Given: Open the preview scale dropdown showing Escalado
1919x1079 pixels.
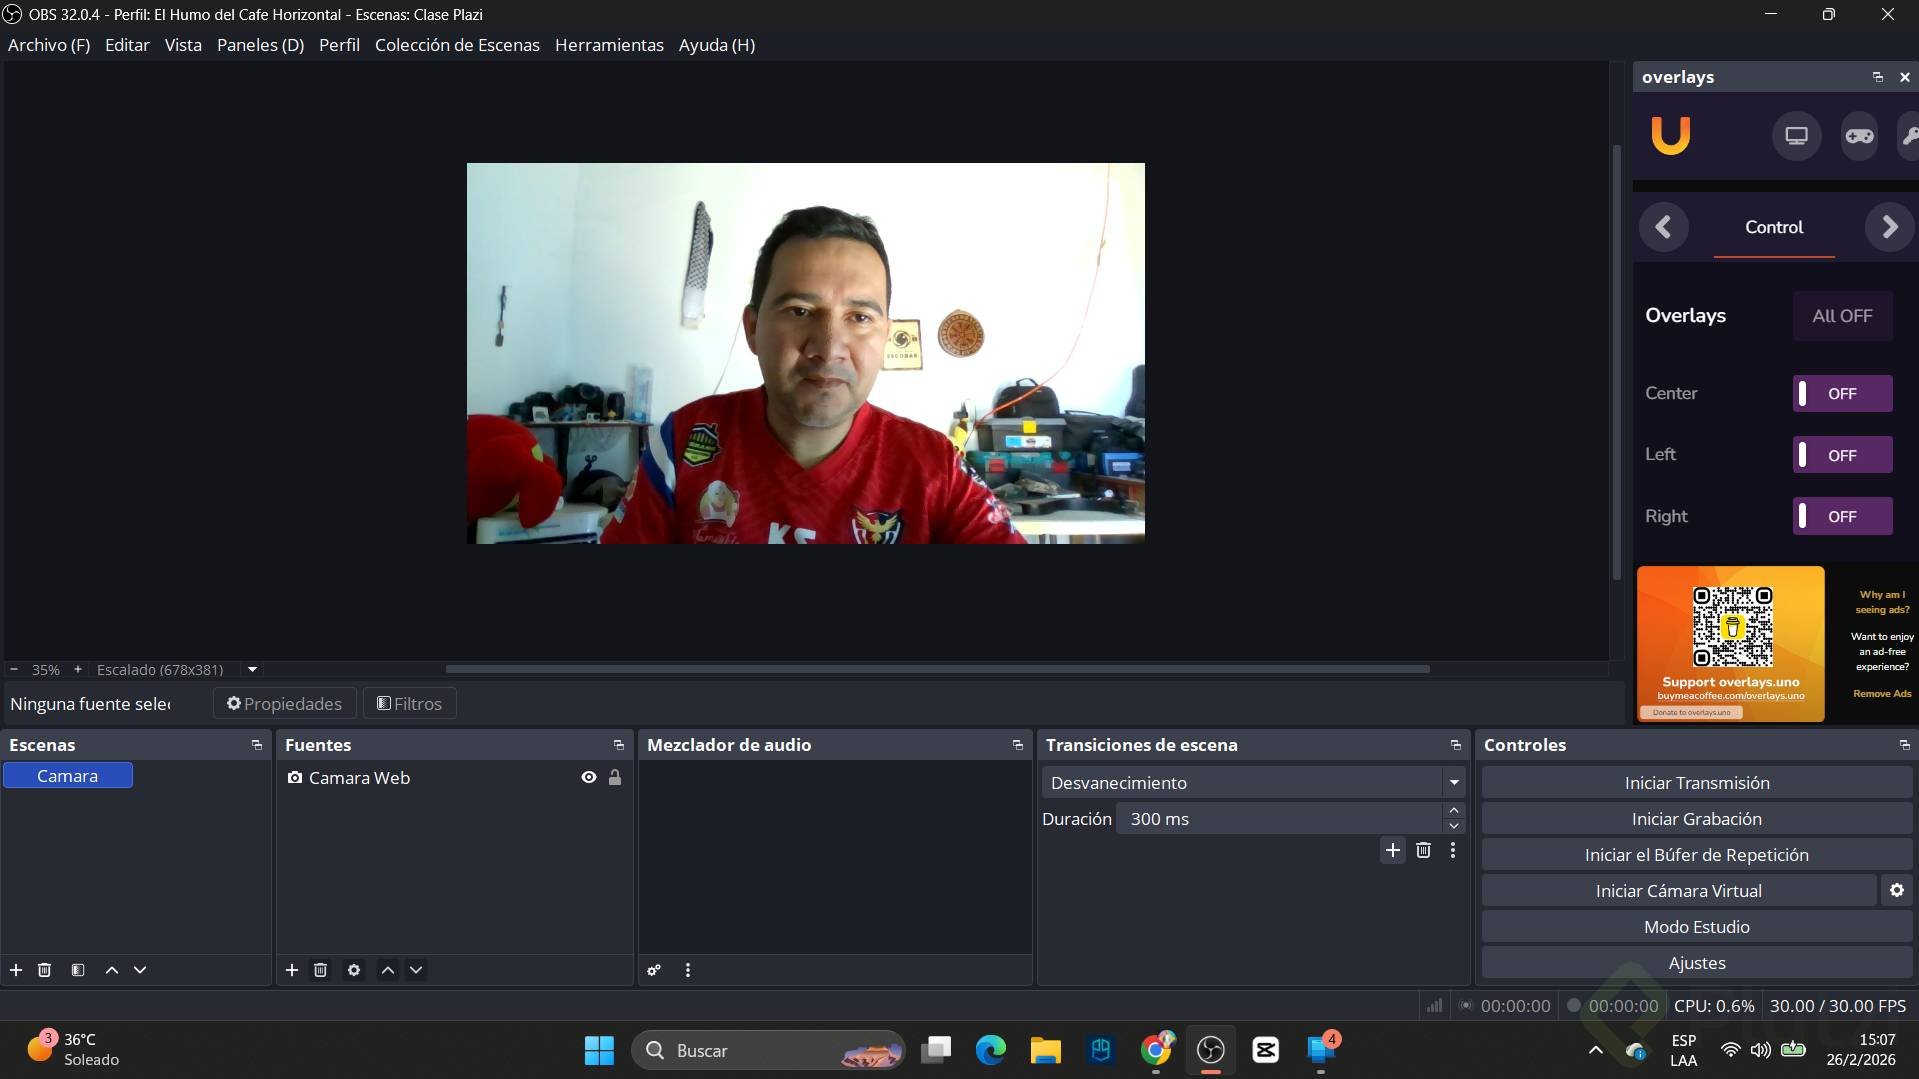Looking at the screenshot, I should click(251, 669).
